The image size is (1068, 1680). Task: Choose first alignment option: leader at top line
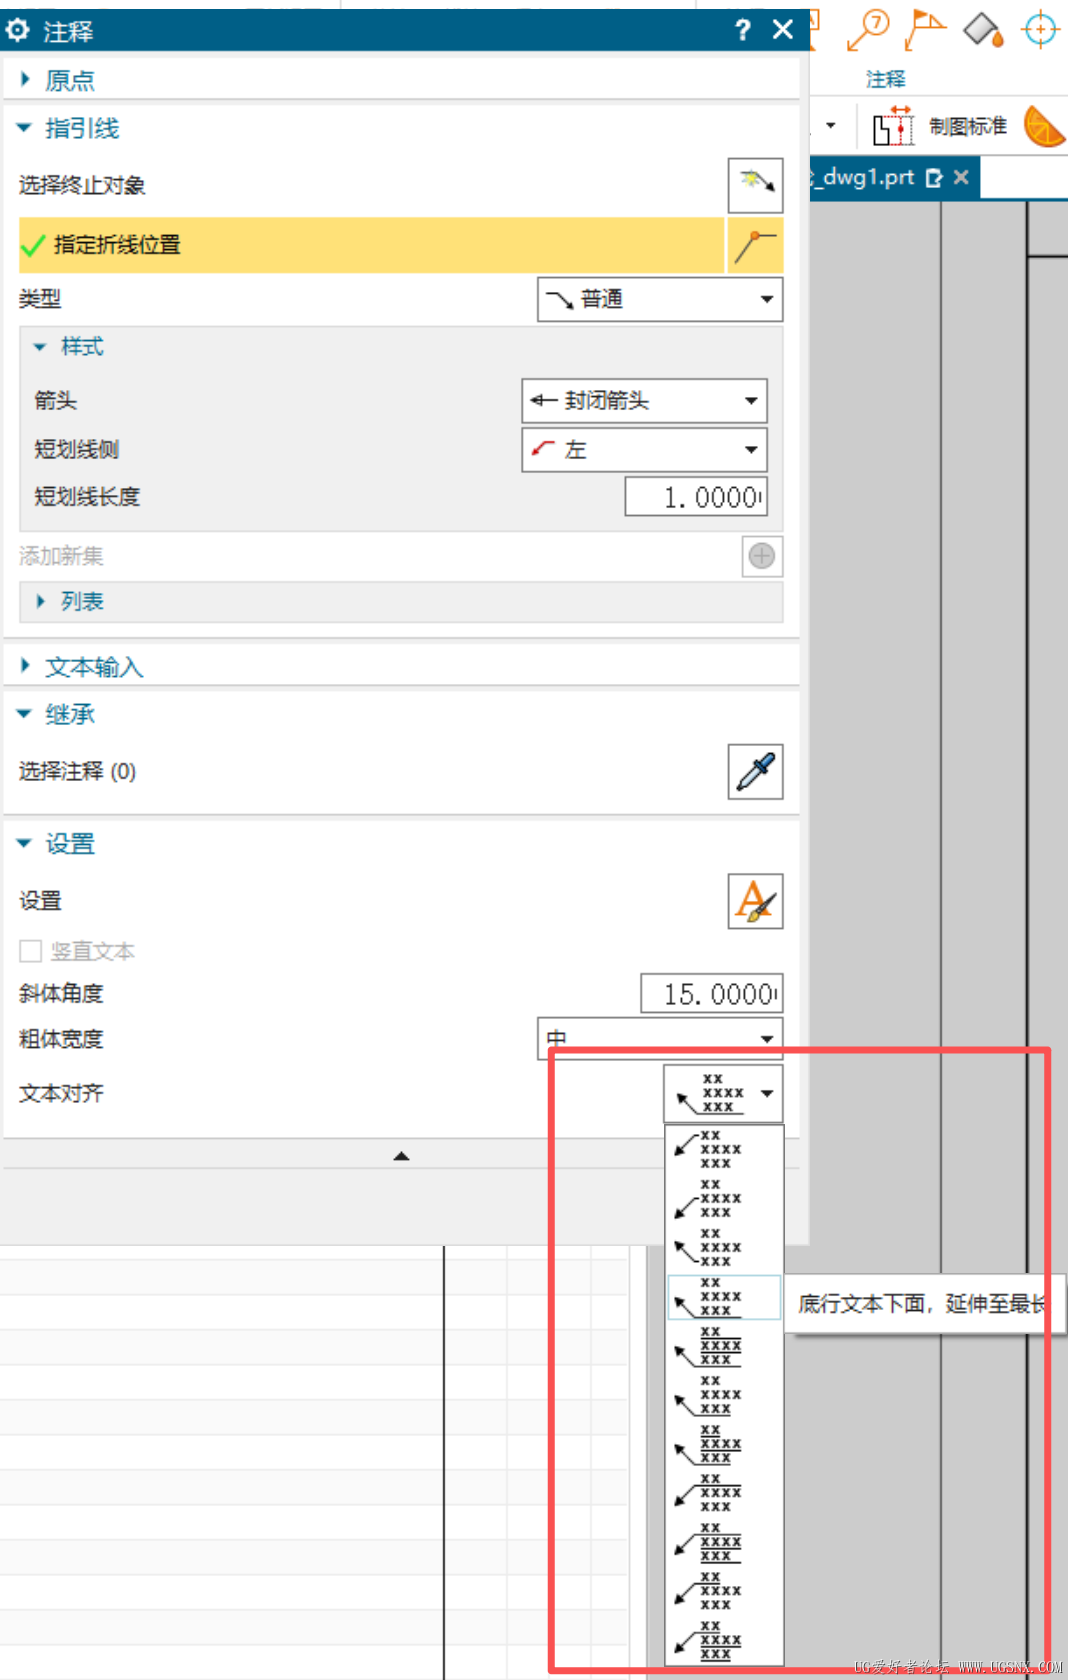(x=724, y=1149)
